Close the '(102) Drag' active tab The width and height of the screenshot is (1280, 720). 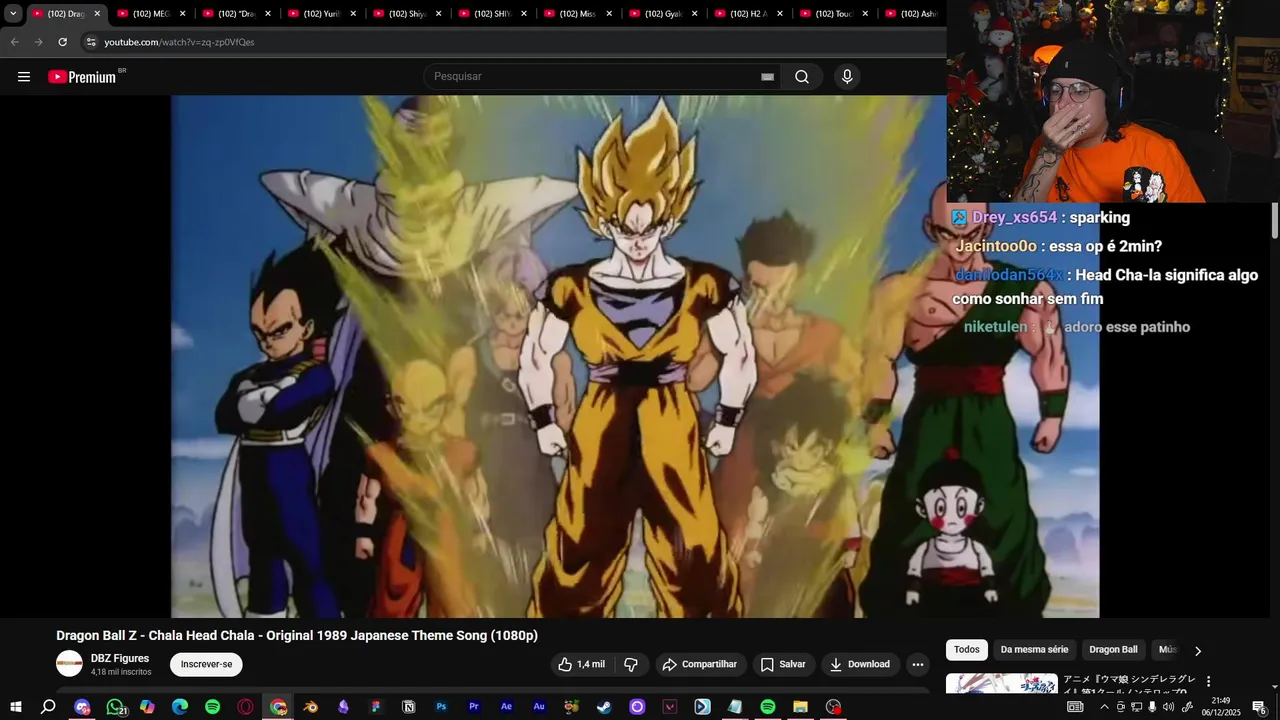[x=97, y=14]
